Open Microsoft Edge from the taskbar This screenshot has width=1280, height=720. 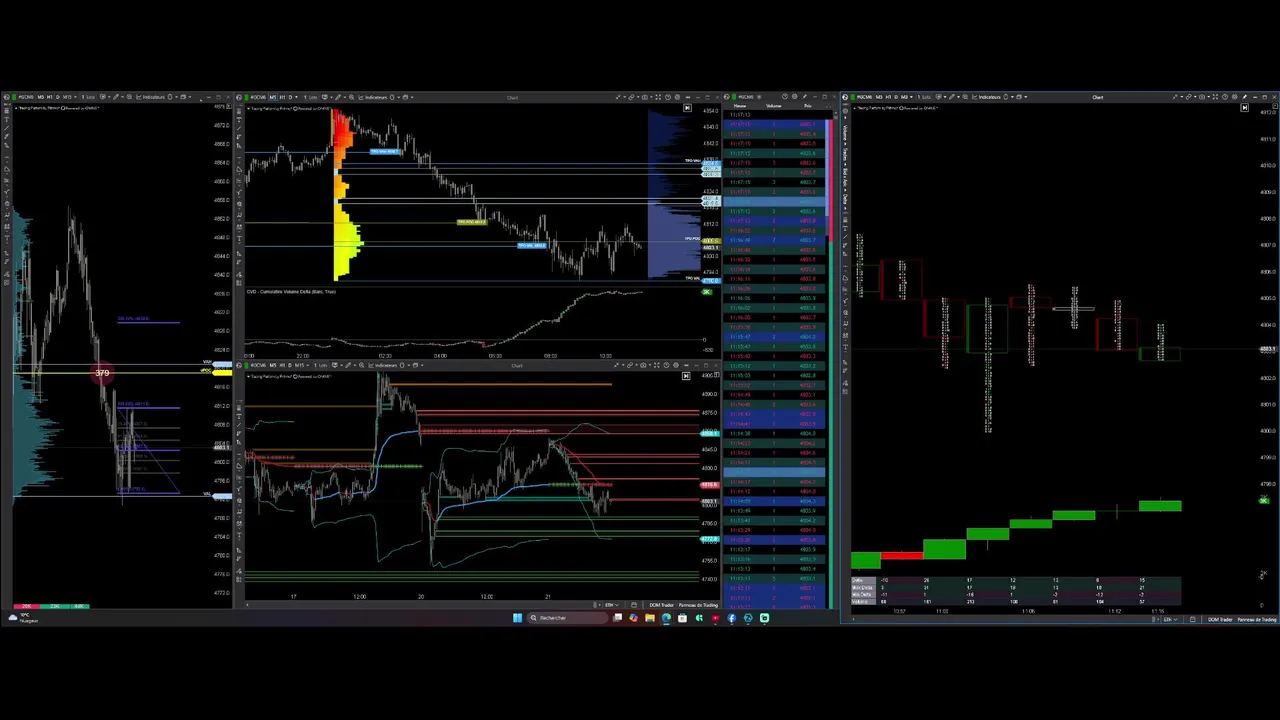[666, 618]
